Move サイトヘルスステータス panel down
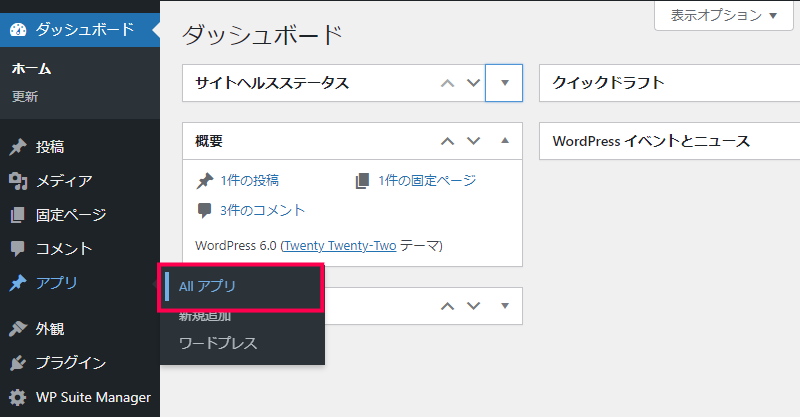This screenshot has width=800, height=417. click(473, 83)
